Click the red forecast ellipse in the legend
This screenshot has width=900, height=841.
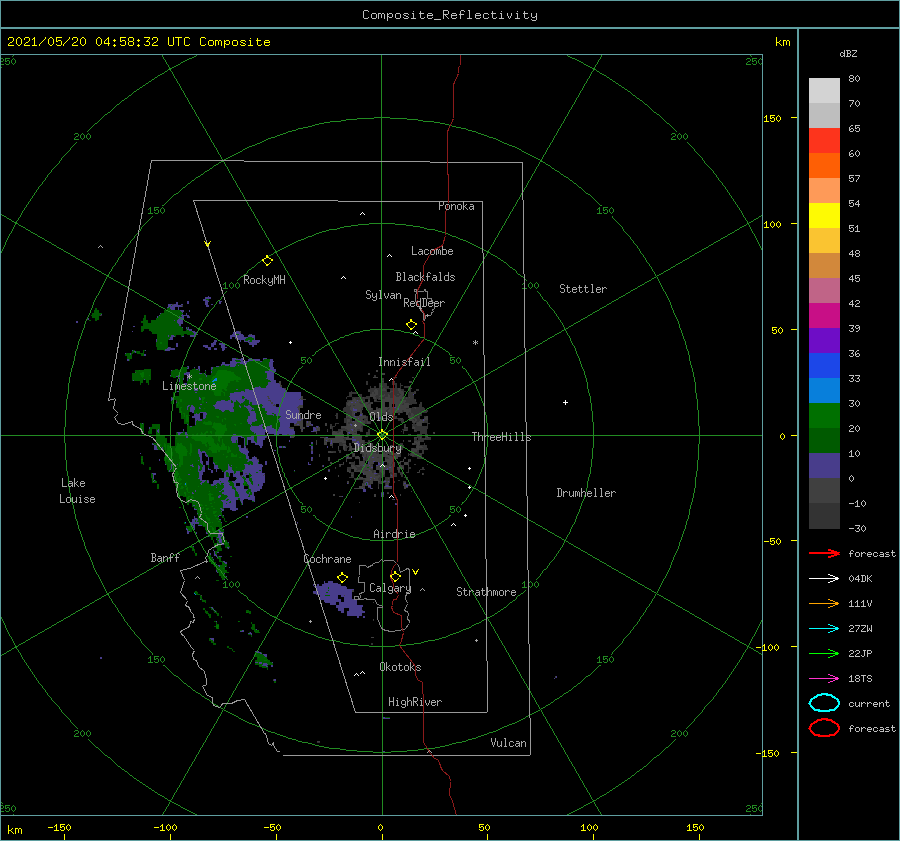pos(824,728)
